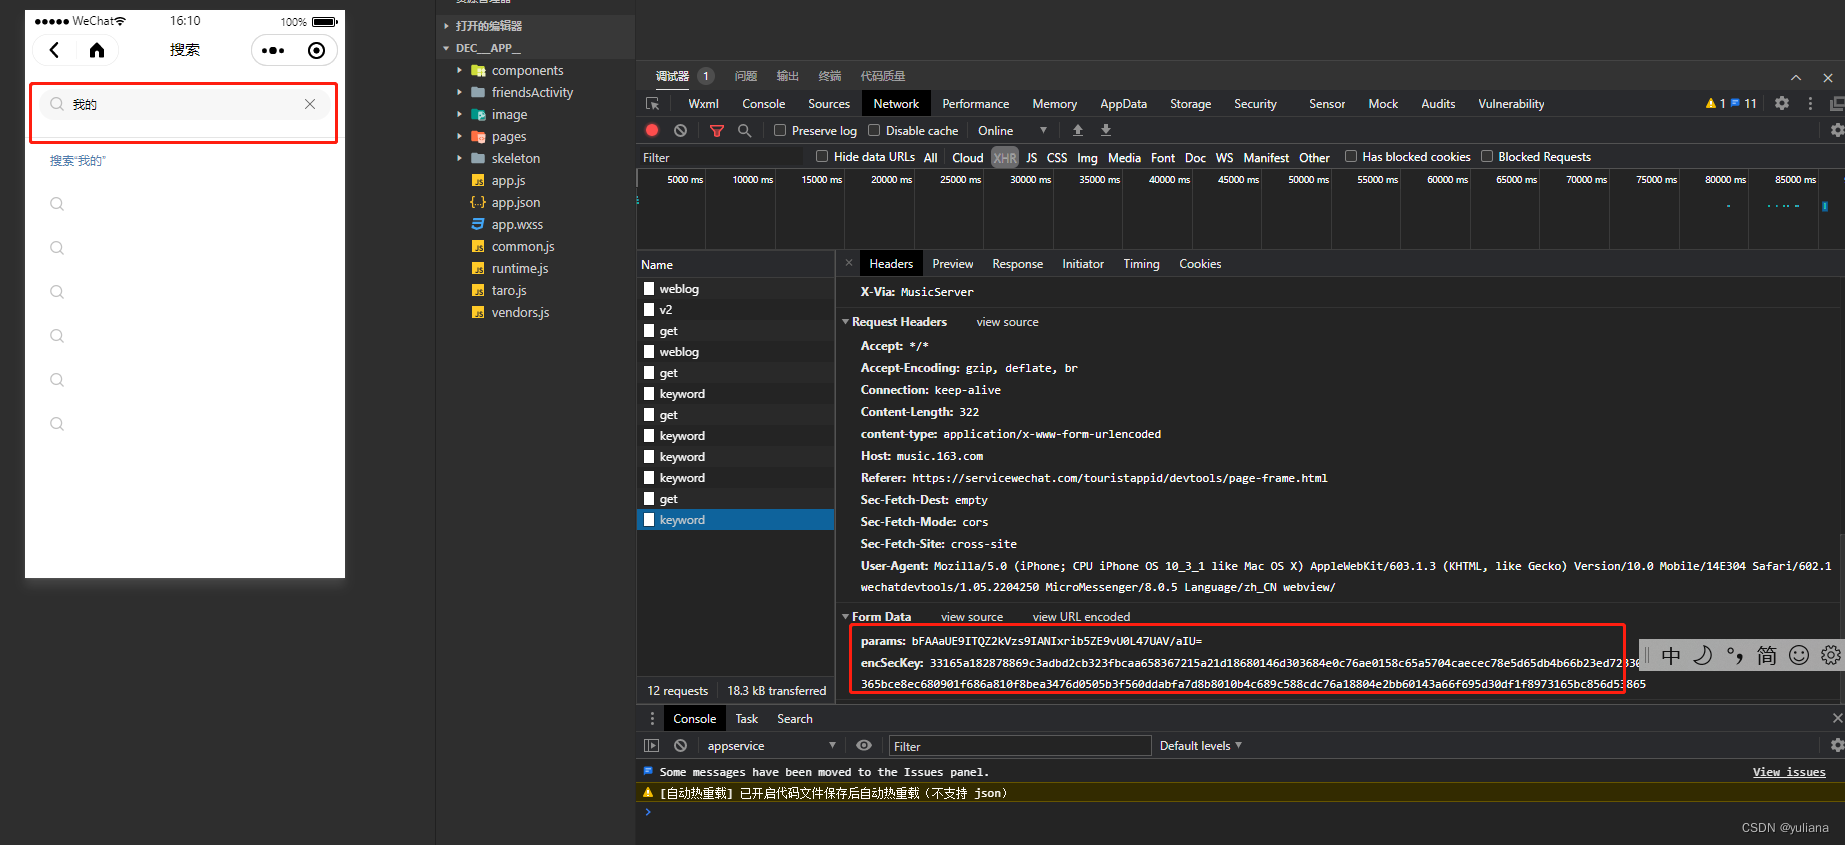1845x845 pixels.
Task: Check the Hide data URLs checkbox
Action: [822, 156]
